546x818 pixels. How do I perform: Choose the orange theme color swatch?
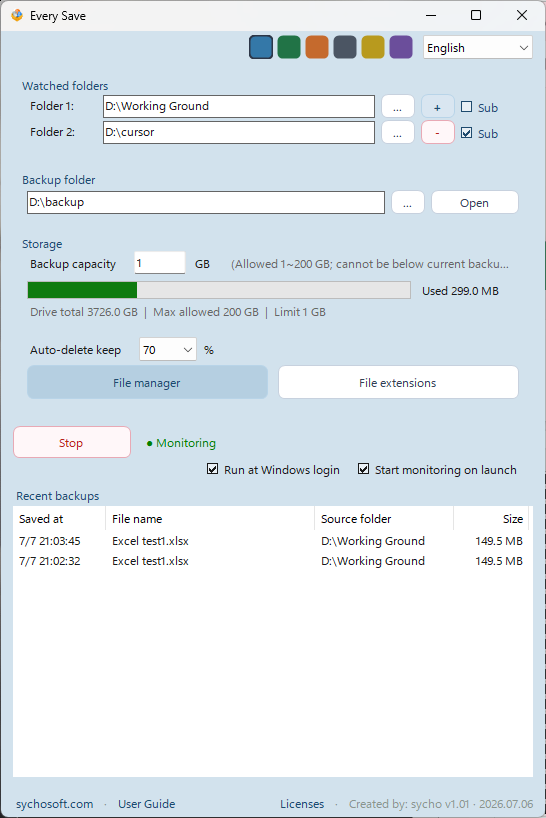(317, 47)
